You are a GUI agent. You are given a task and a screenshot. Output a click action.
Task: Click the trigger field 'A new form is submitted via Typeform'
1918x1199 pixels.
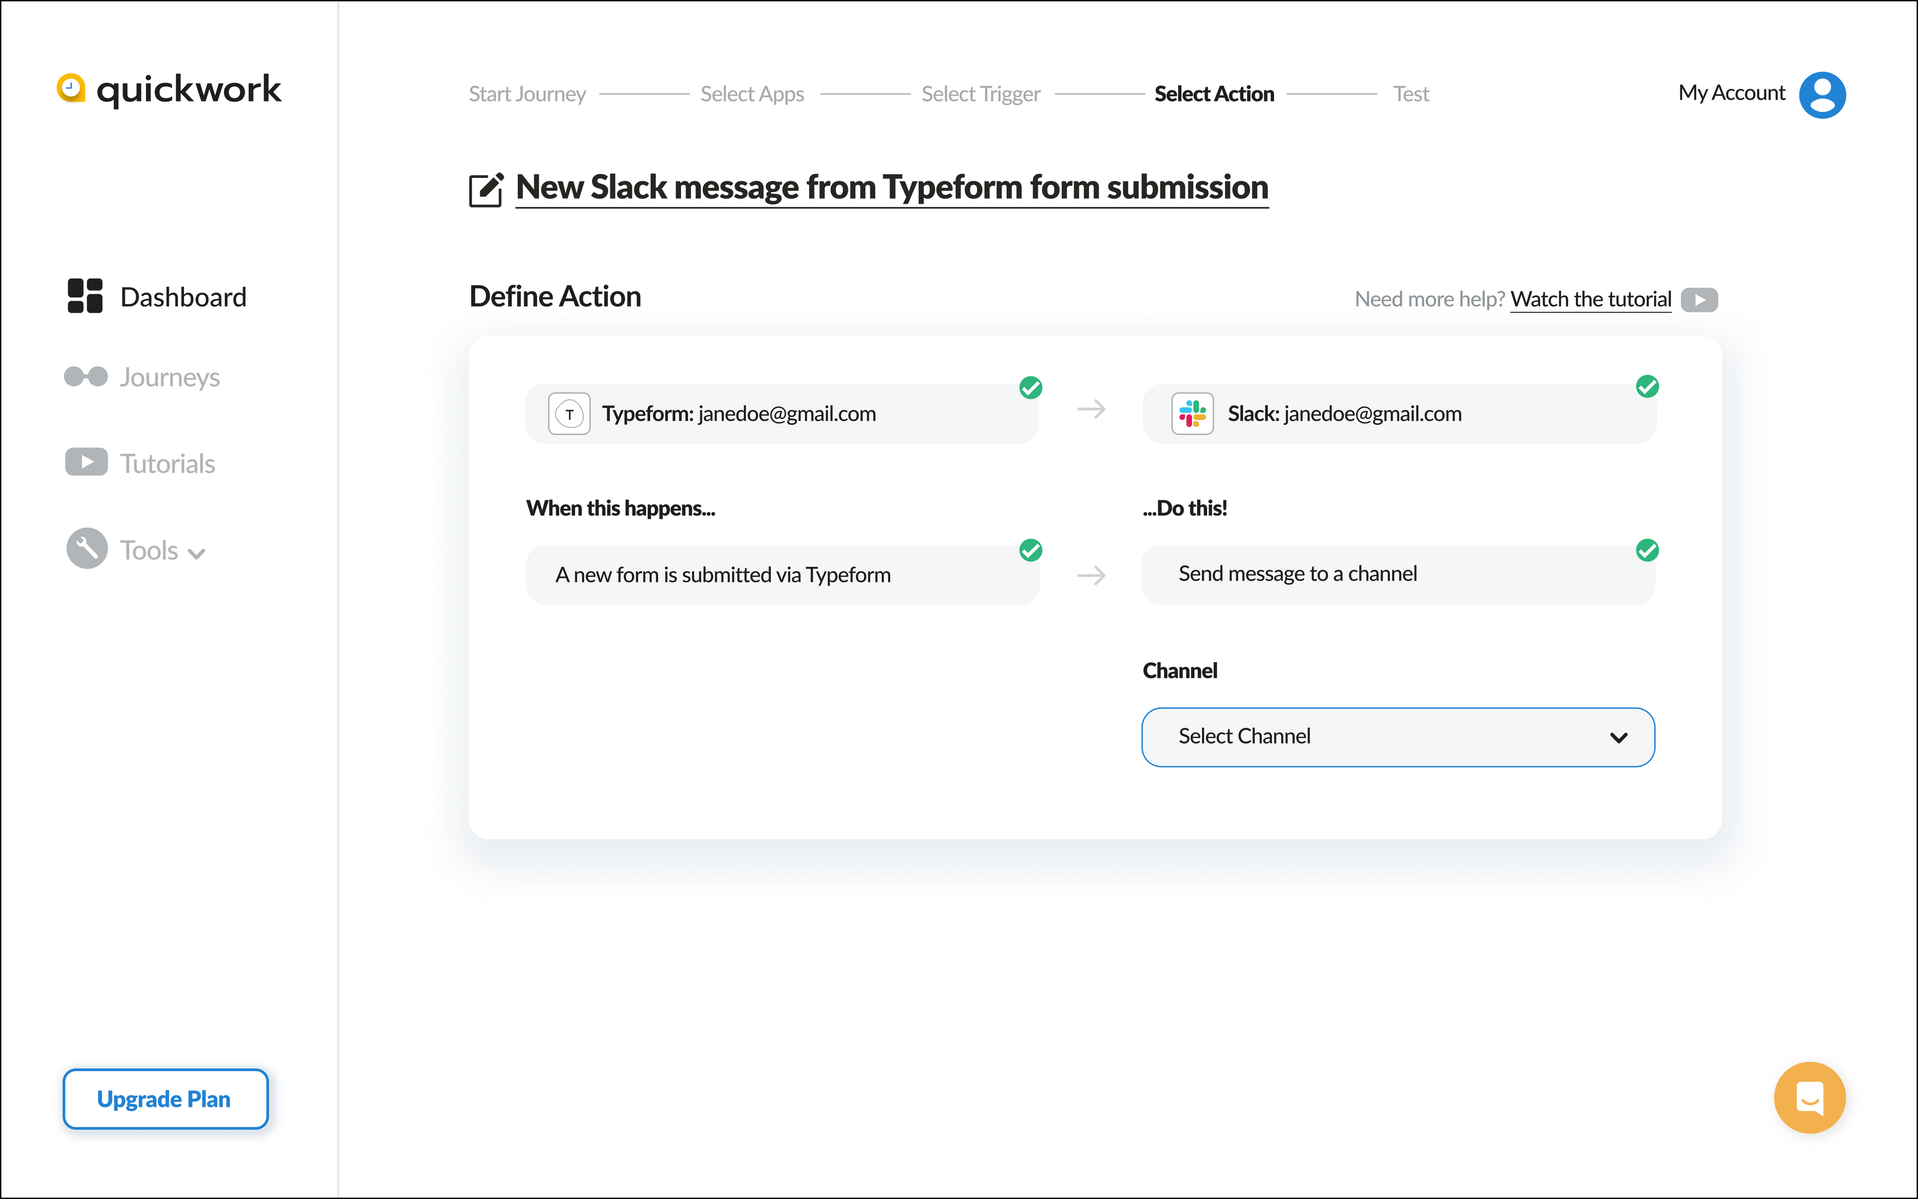click(x=782, y=575)
